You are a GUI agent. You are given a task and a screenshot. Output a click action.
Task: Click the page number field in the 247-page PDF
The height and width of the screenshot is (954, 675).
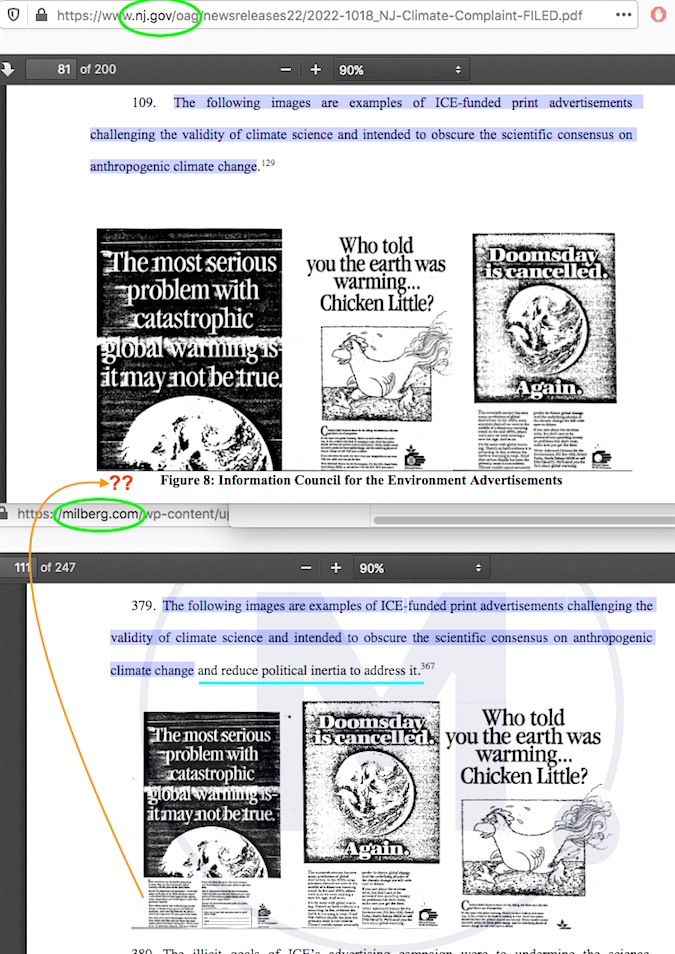17,568
